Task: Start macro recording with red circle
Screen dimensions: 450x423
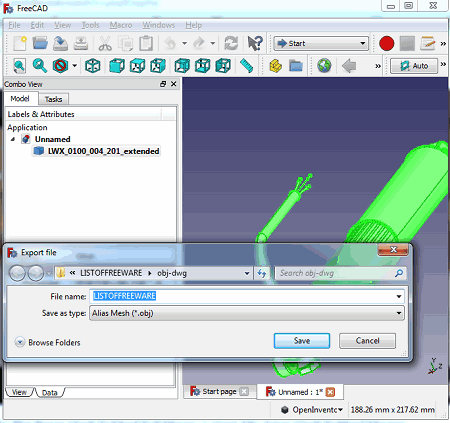Action: tap(387, 44)
